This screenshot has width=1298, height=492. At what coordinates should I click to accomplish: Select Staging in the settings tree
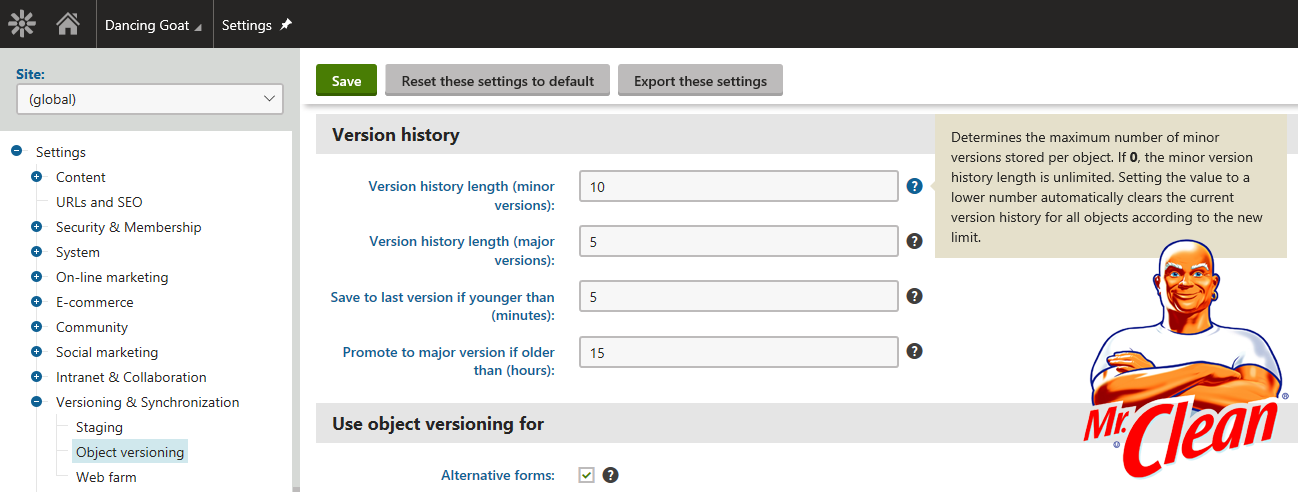click(x=99, y=427)
